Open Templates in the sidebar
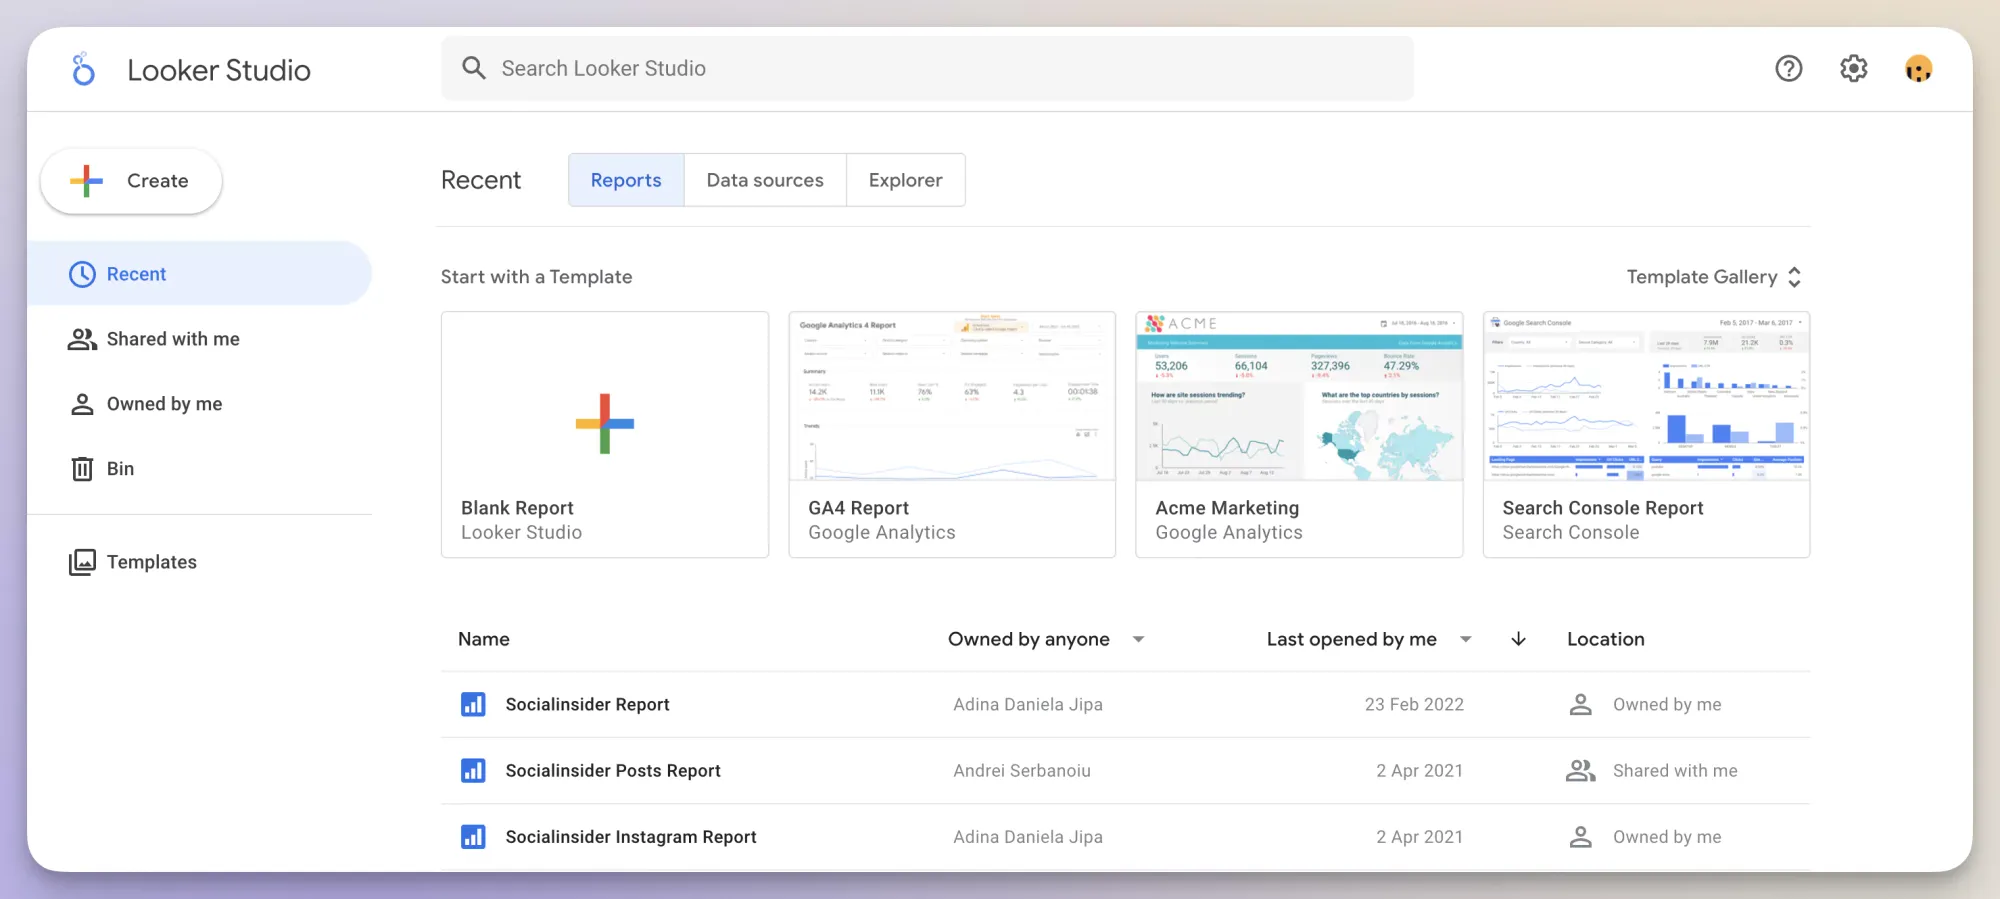The width and height of the screenshot is (2000, 899). (200, 562)
